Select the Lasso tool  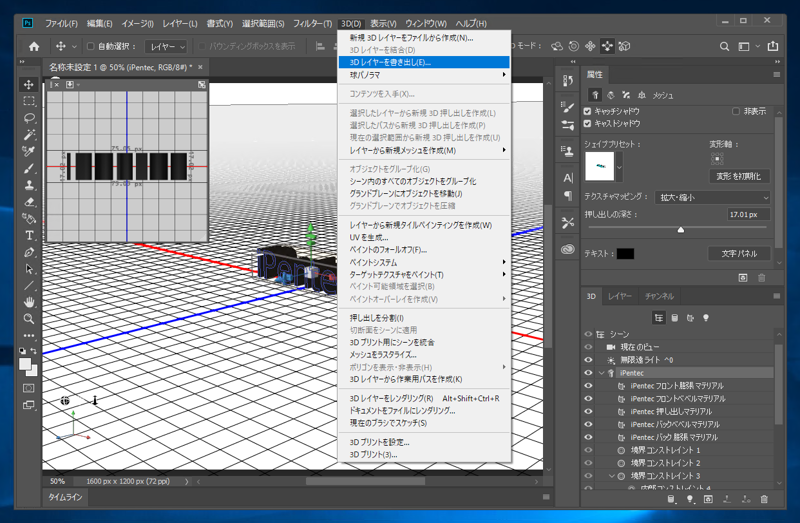(29, 118)
